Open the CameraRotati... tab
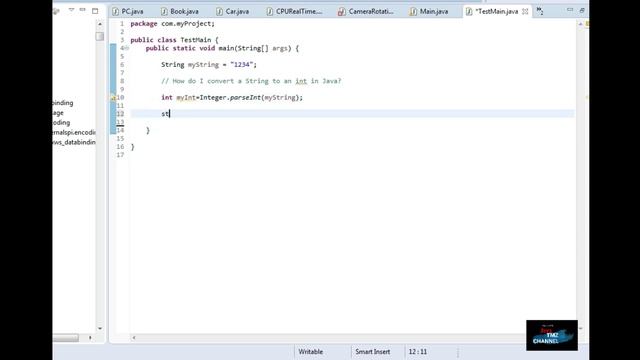This screenshot has width=640, height=360. tap(366, 11)
